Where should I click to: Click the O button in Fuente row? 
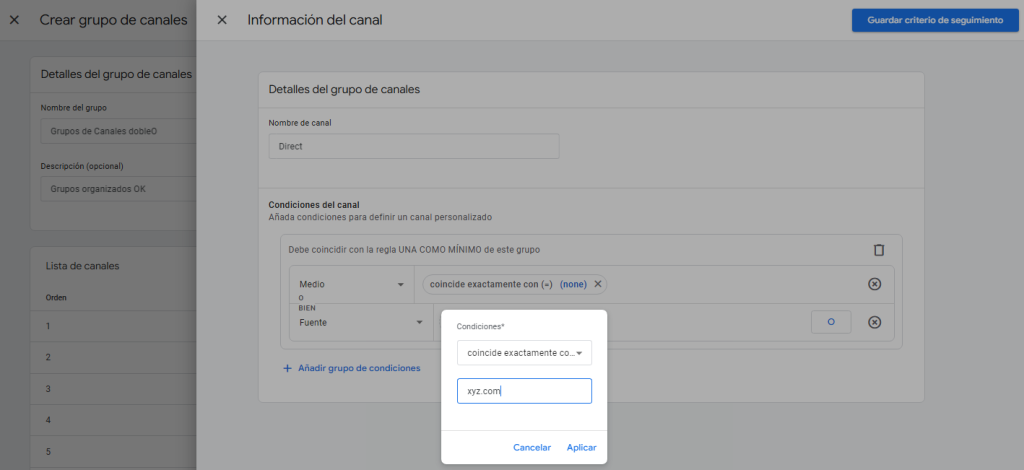point(830,322)
